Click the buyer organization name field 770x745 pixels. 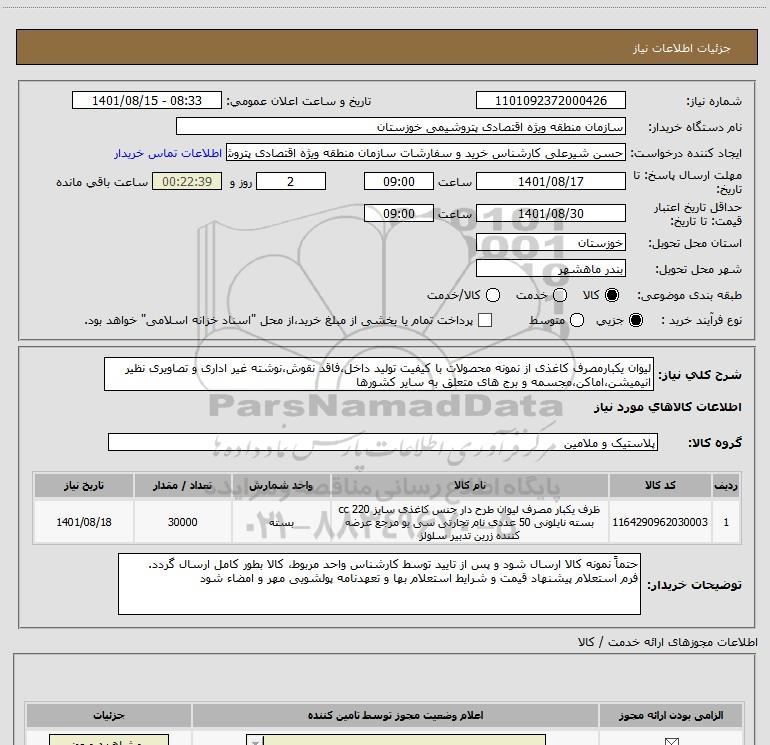click(401, 126)
